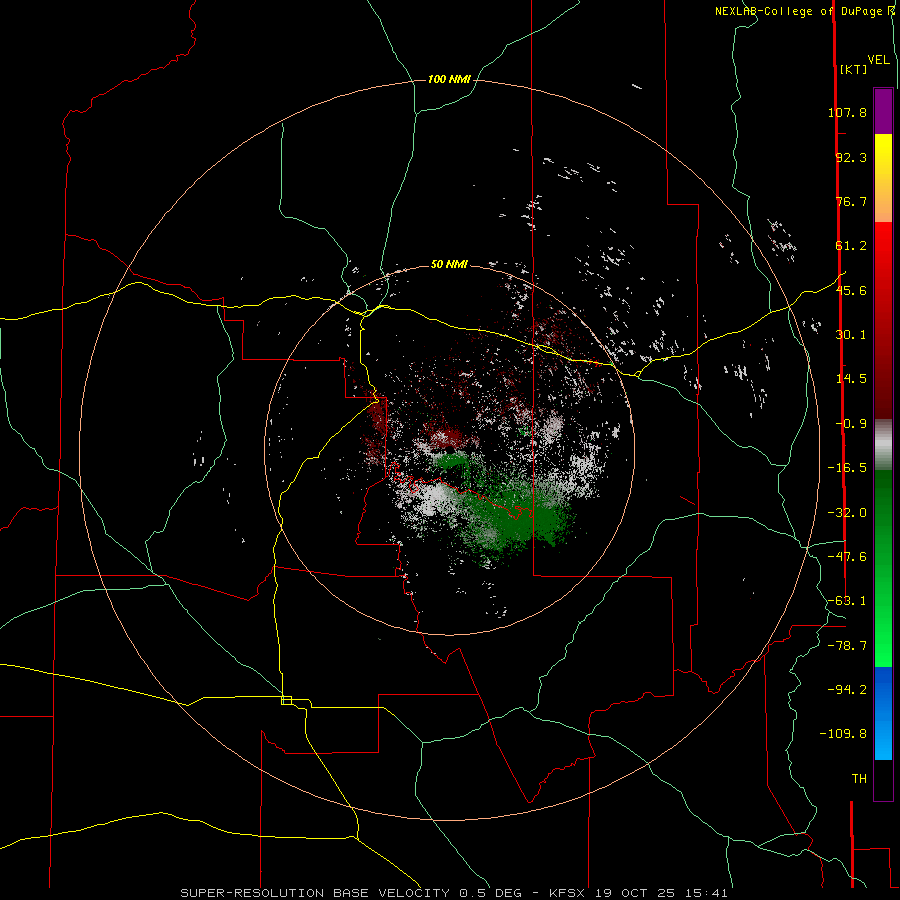Click the Super-Resolution Base Velocity caption at bottom

453,893
